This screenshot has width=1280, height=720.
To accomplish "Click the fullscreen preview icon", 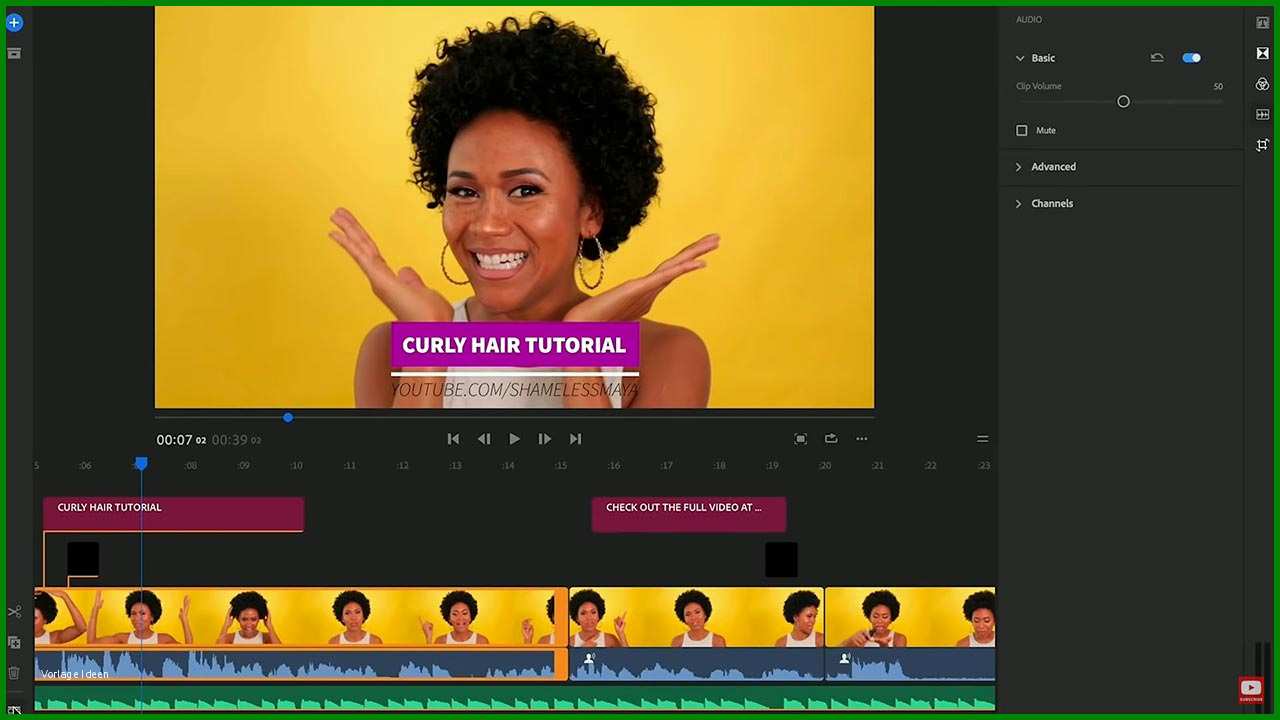I will coord(800,439).
